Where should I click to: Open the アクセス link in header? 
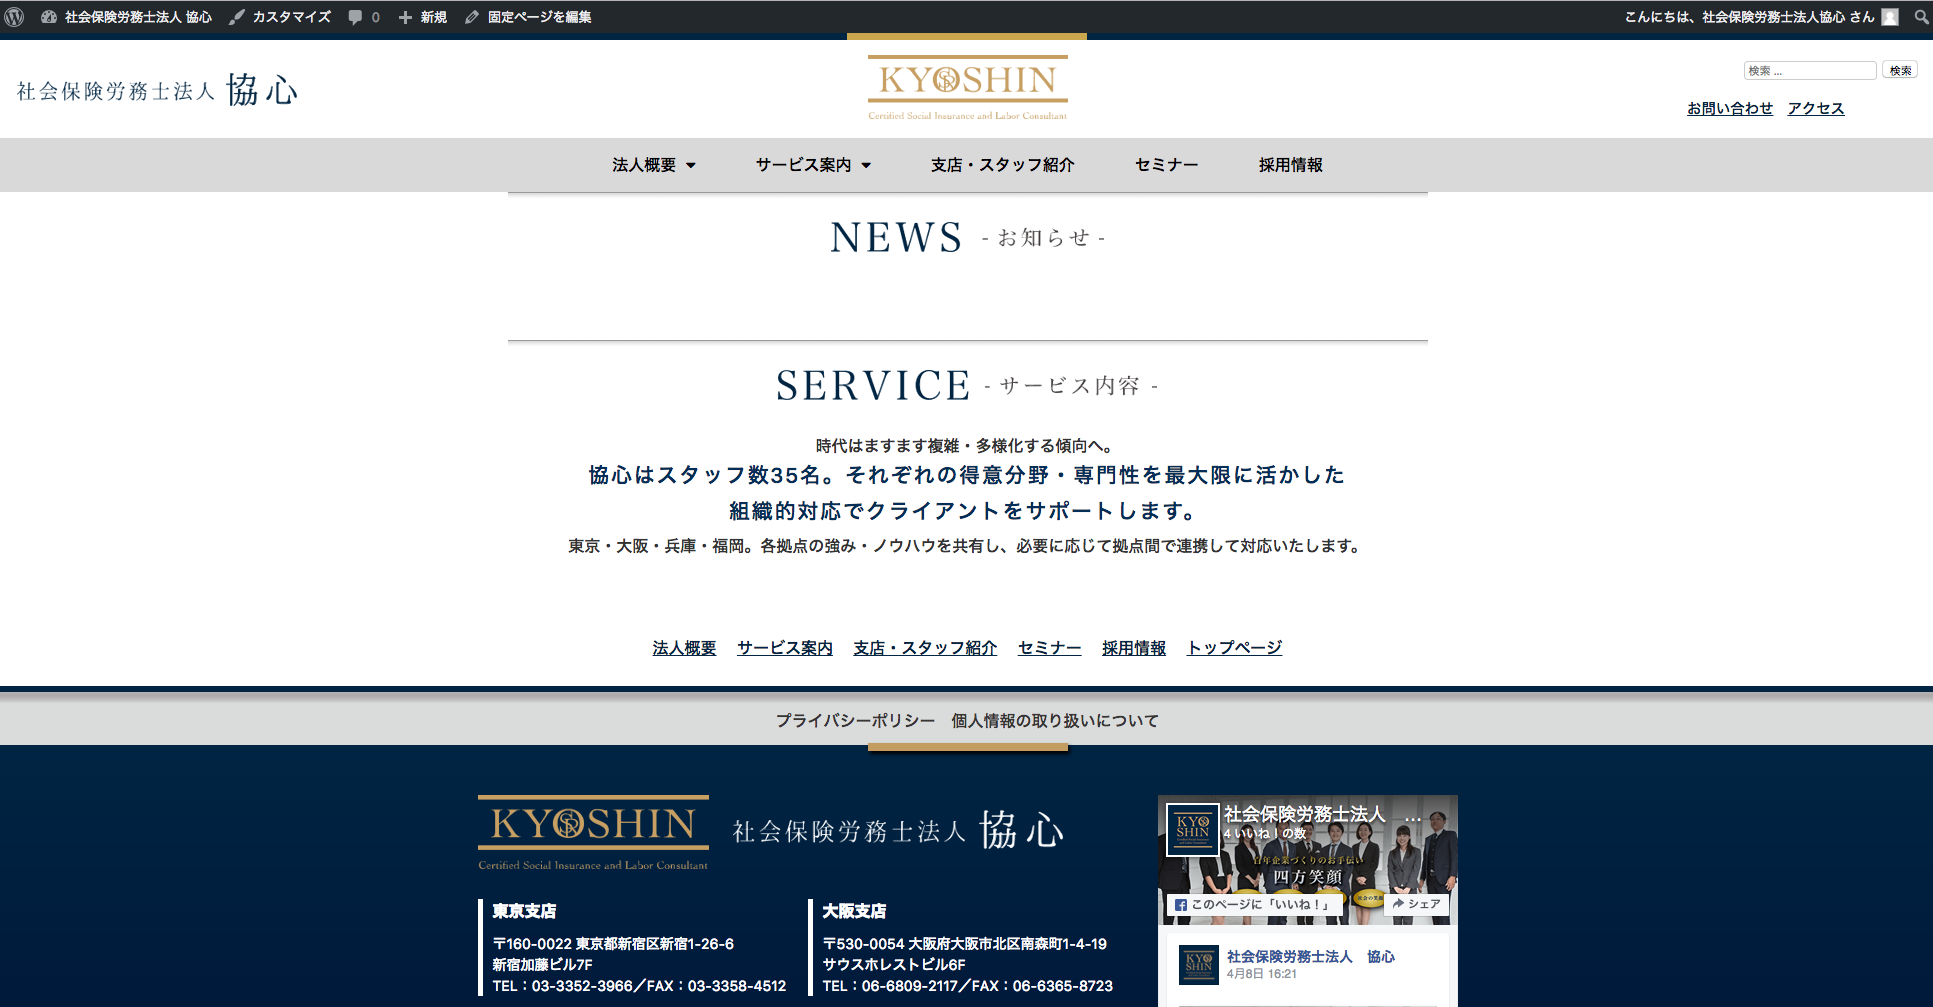click(x=1816, y=109)
